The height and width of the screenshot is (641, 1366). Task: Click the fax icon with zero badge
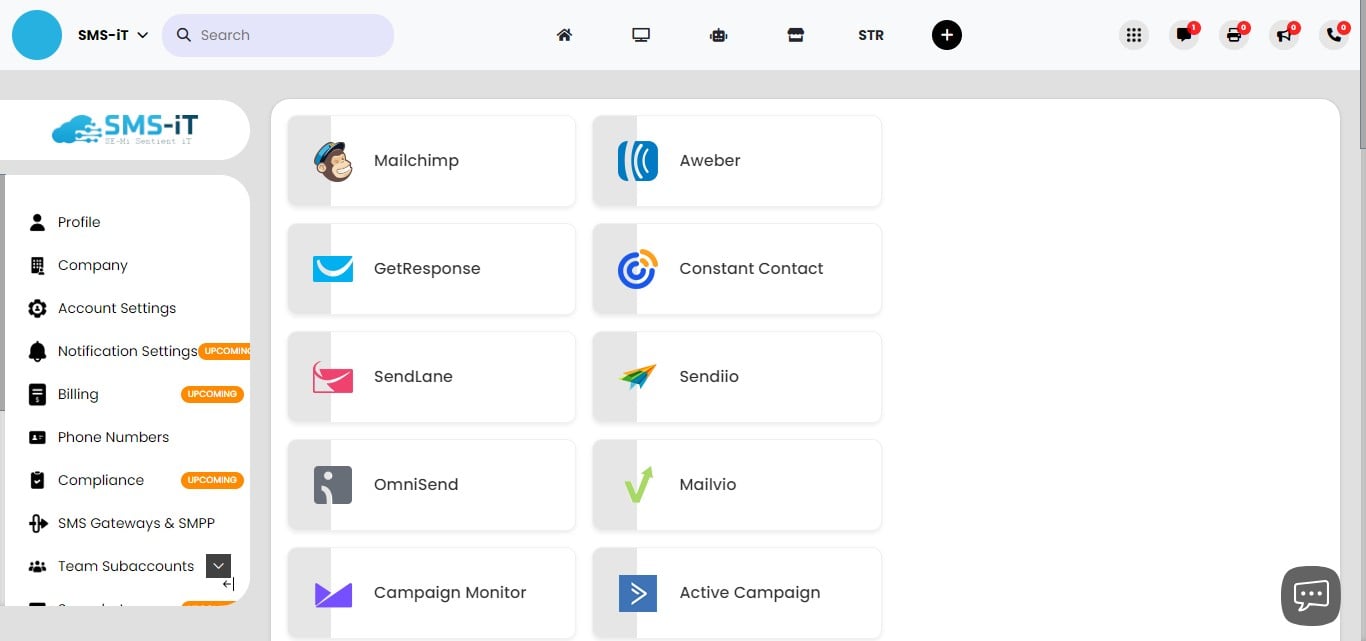pos(1234,35)
